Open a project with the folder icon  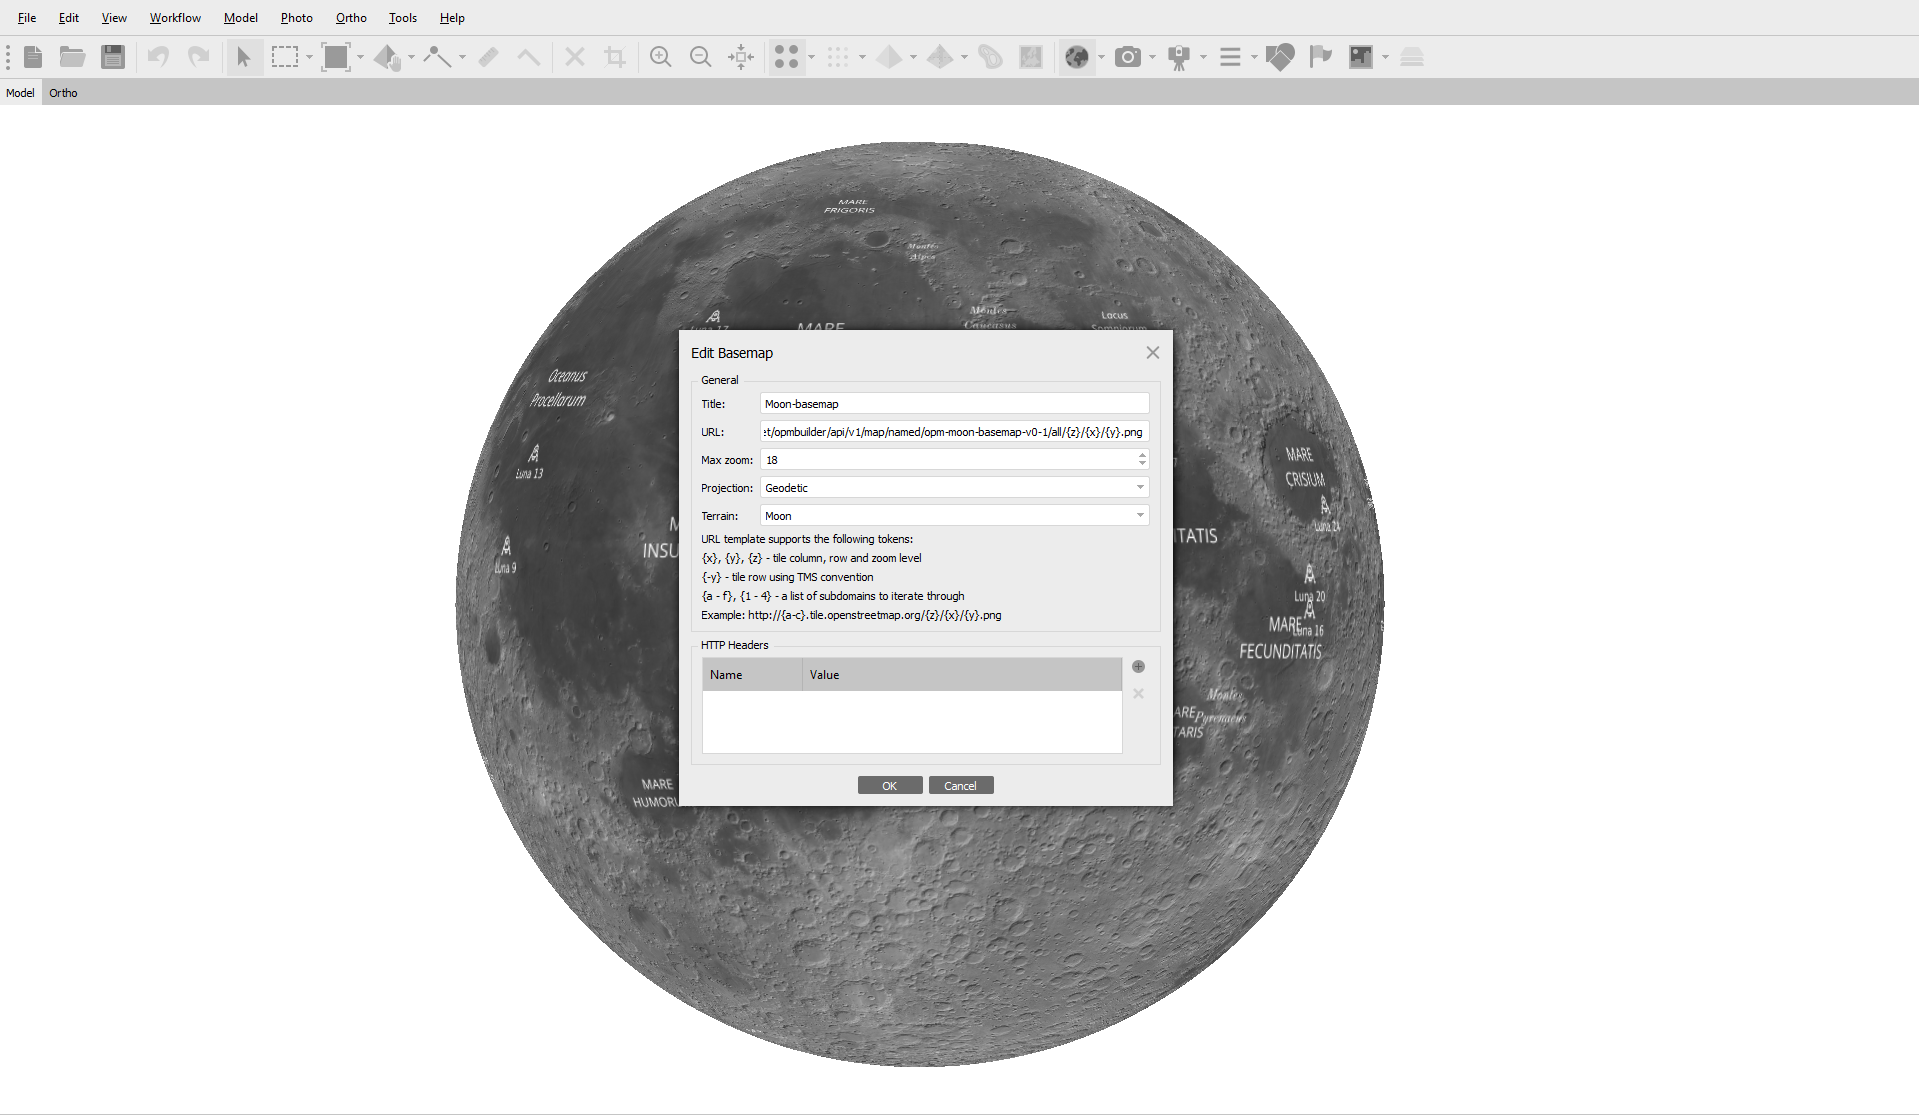72,57
